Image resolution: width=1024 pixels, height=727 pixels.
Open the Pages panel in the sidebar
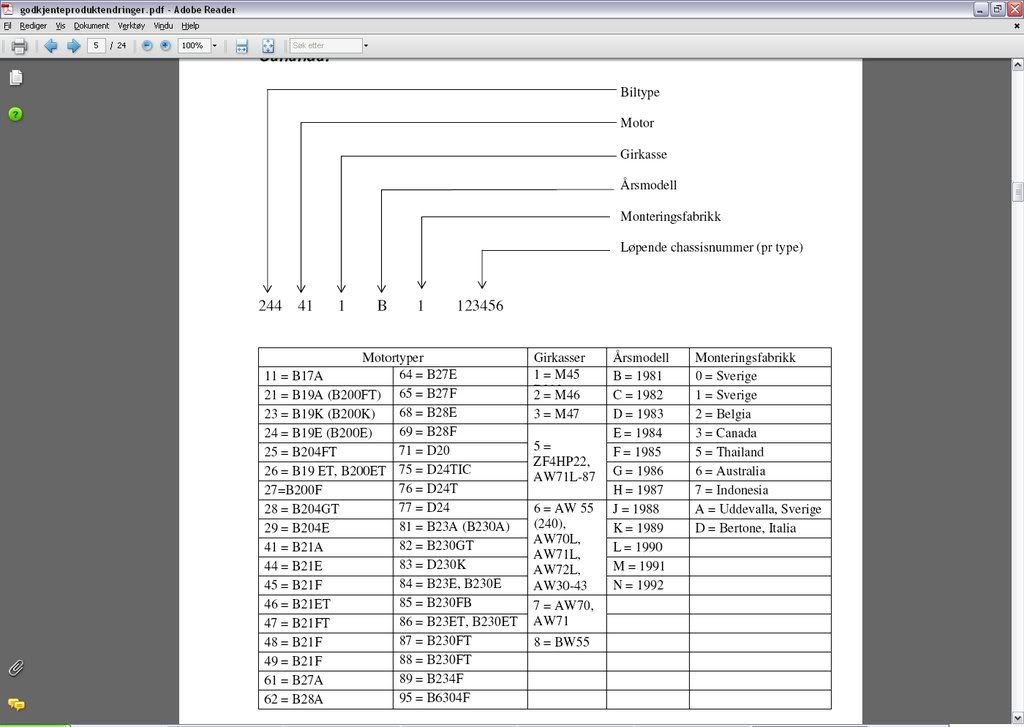coord(15,78)
